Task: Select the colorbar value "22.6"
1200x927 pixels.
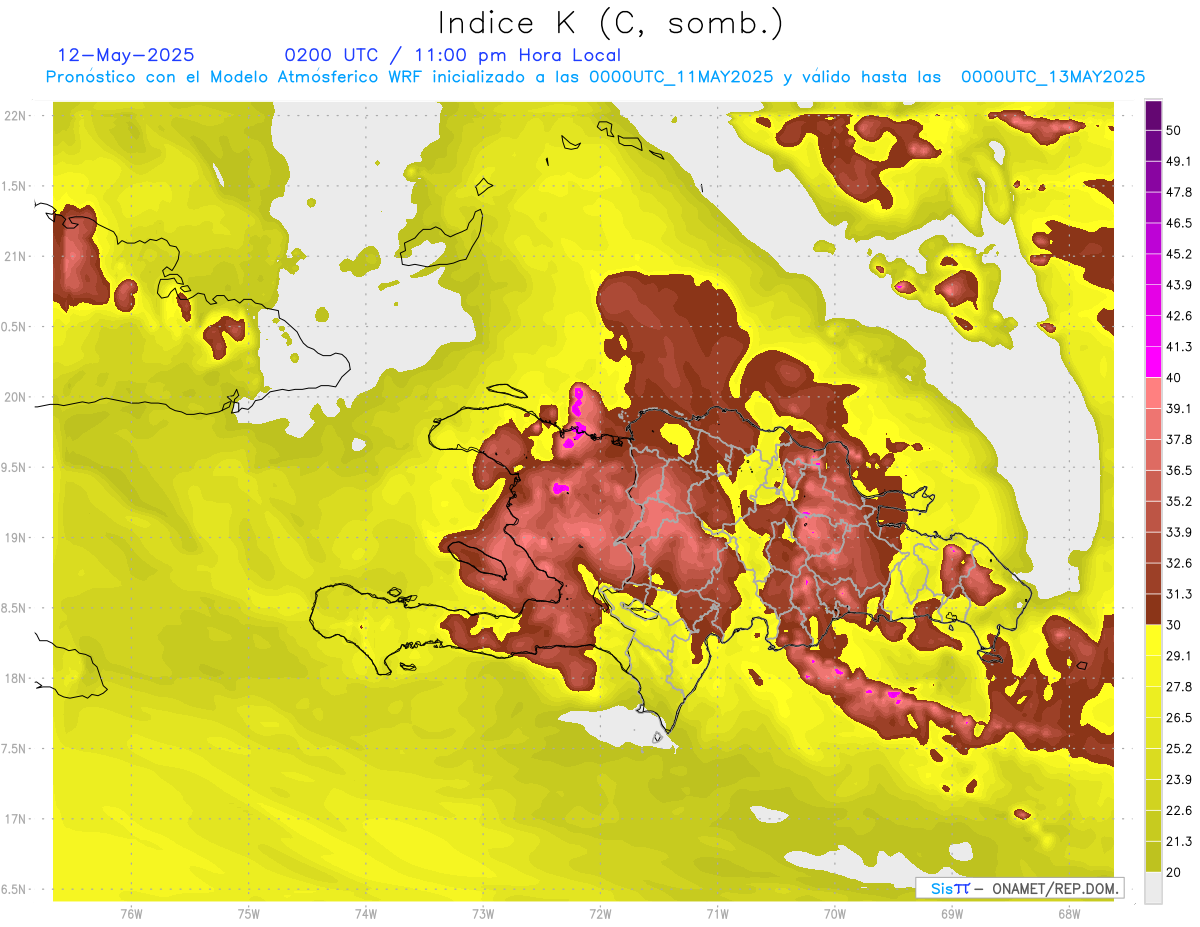Action: point(1179,811)
